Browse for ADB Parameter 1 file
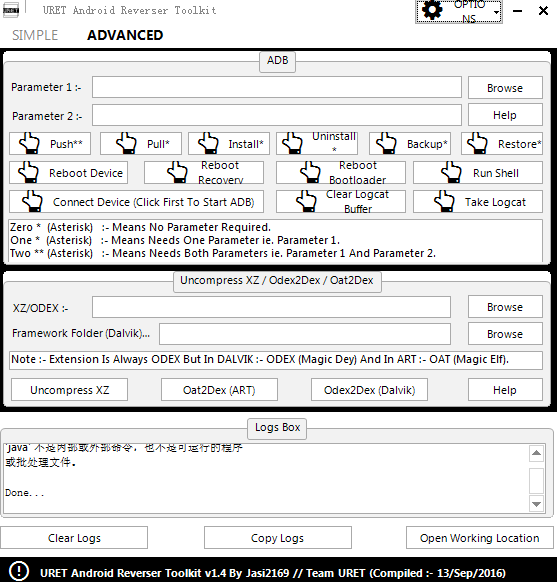 pyautogui.click(x=505, y=88)
